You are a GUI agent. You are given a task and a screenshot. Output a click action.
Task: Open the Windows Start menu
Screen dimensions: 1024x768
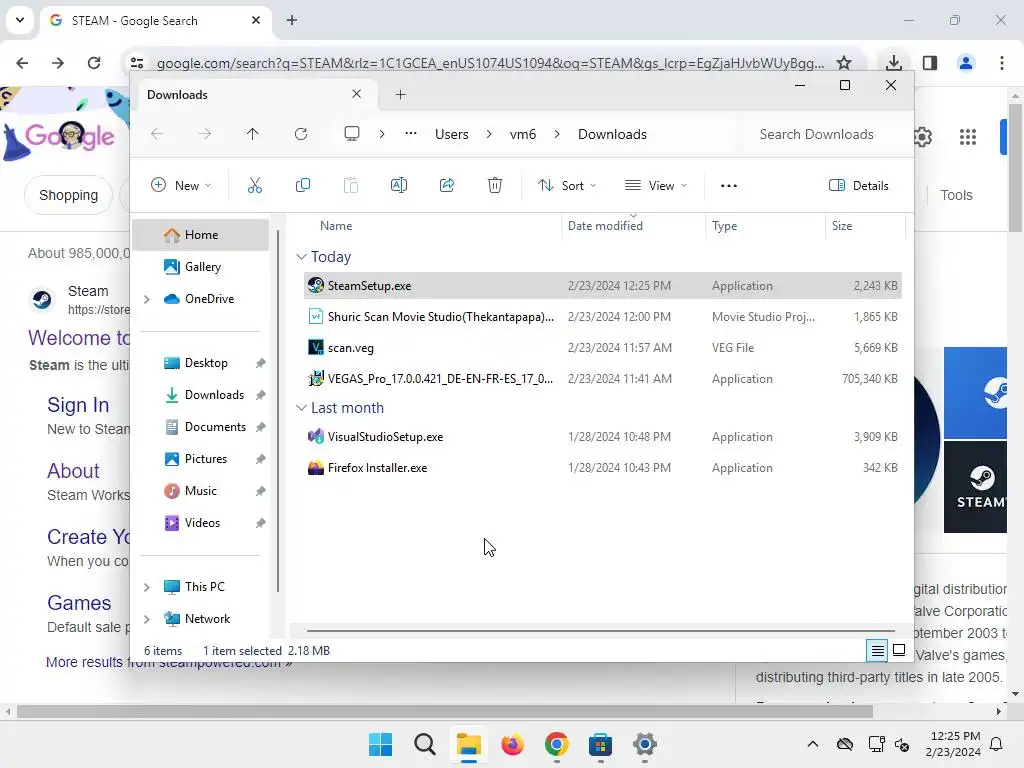tap(381, 744)
